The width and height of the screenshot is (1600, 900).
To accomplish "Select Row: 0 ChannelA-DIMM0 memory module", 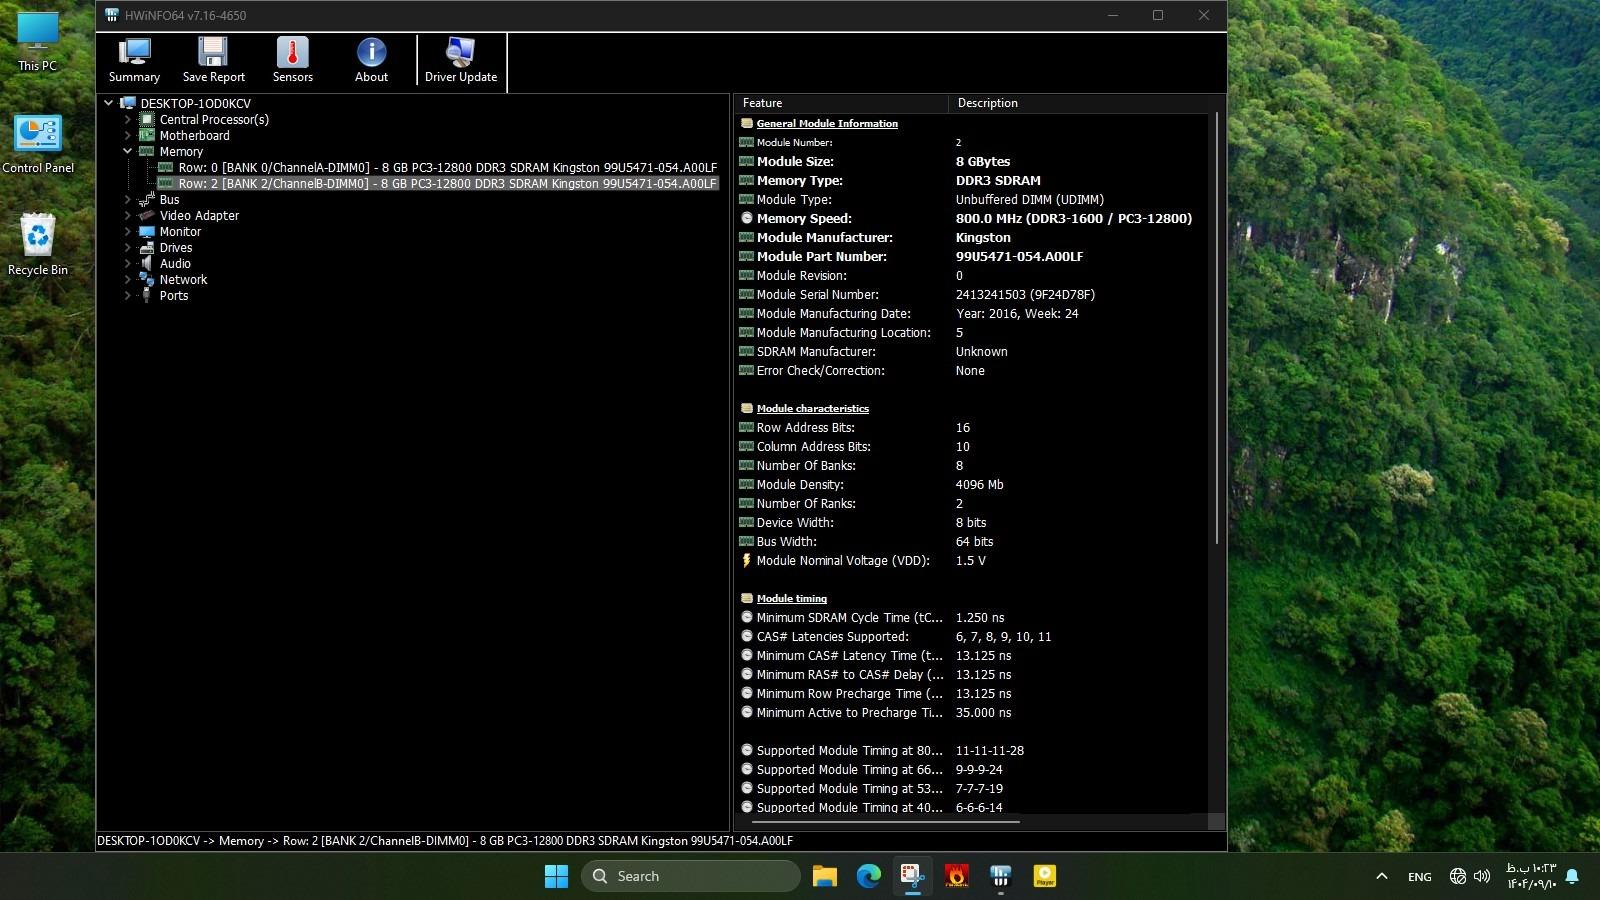I will 447,168.
